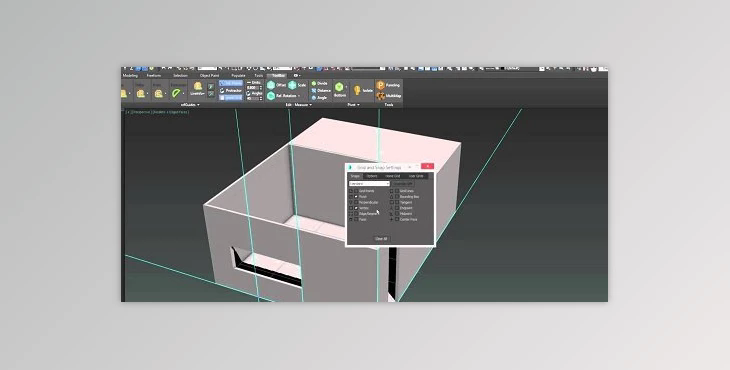
Task: Enable the Grid Lines snap checkbox
Action: 397,191
